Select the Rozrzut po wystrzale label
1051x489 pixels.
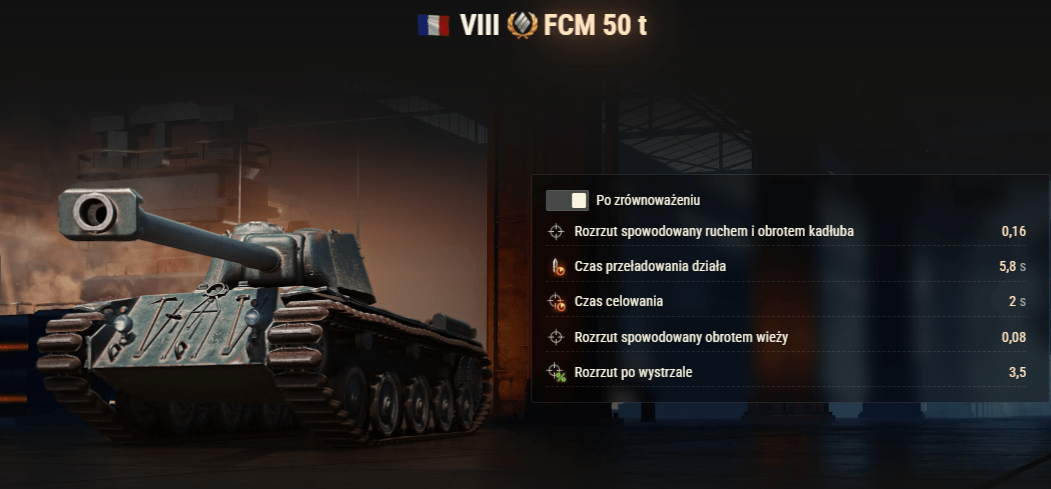tap(633, 372)
